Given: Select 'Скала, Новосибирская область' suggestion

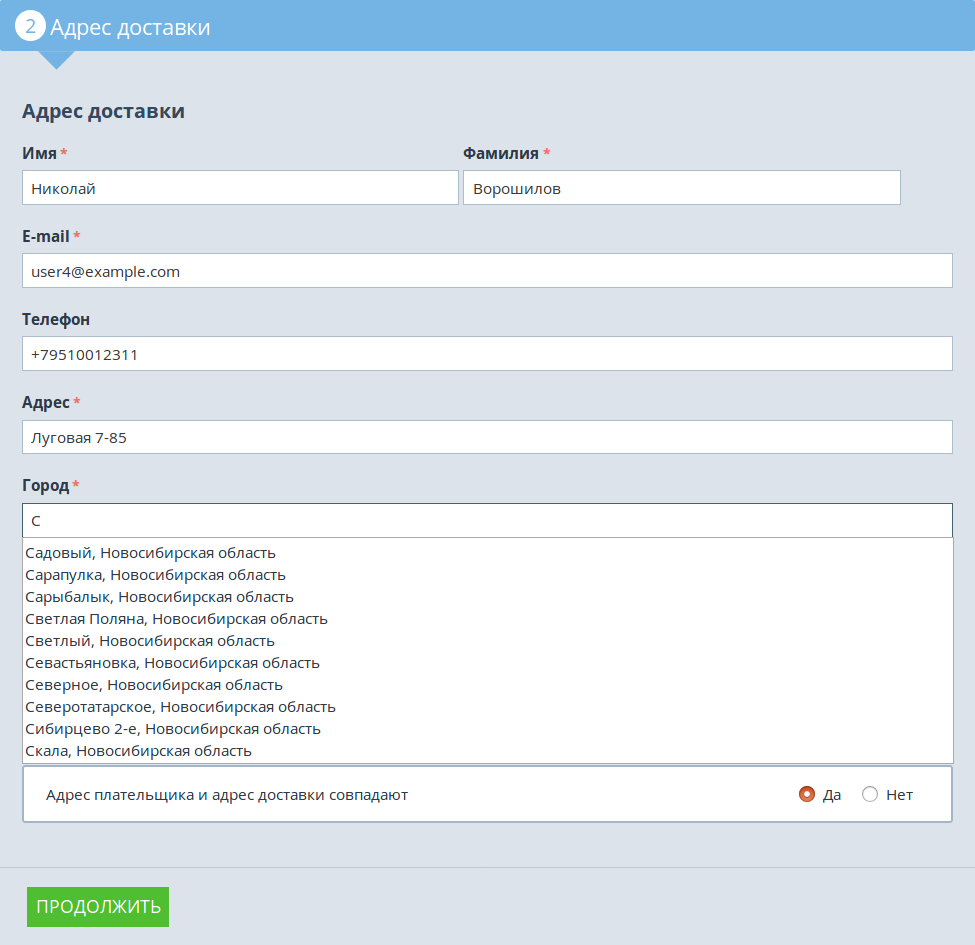Looking at the screenshot, I should click(139, 751).
